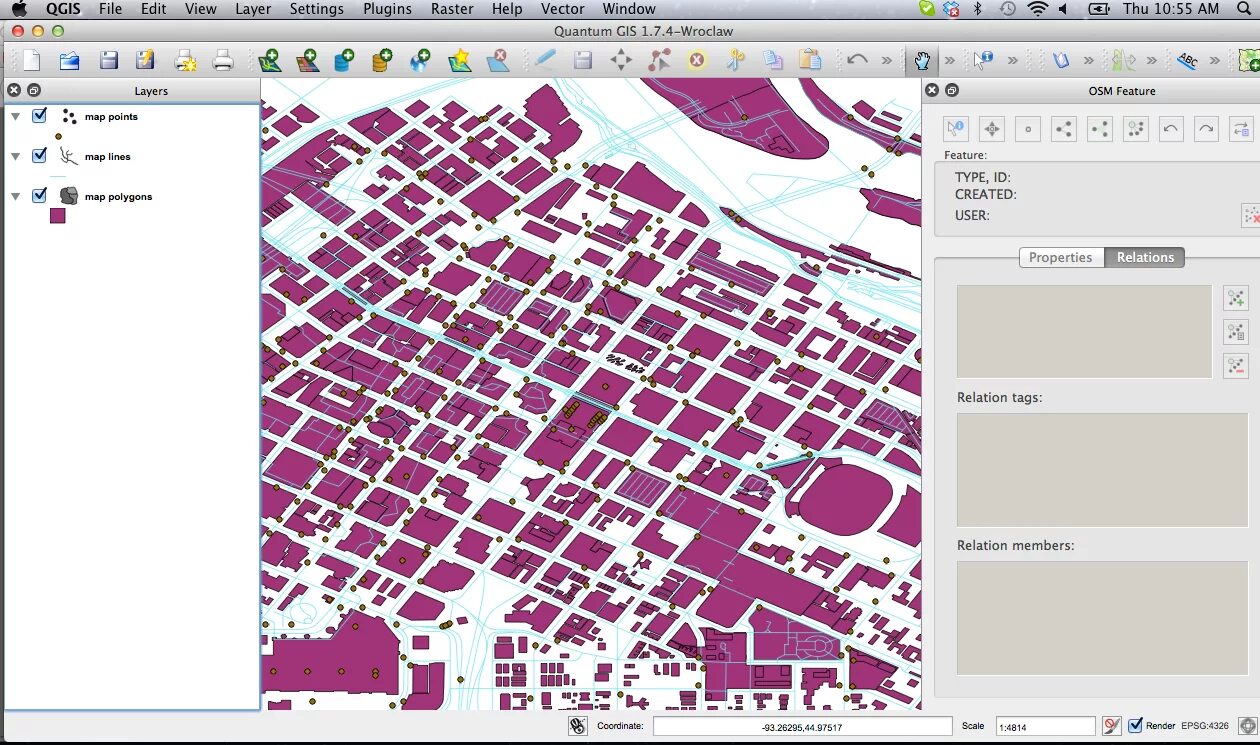Open the Raster menu

pos(452,9)
